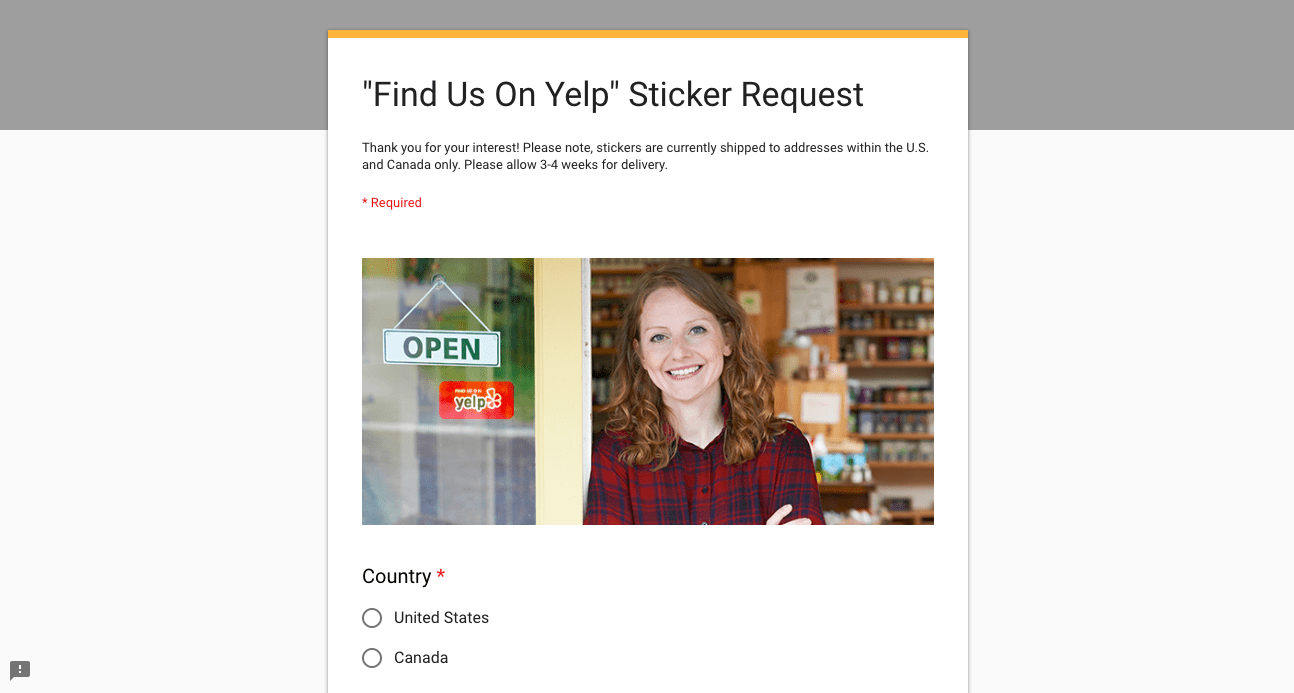Viewport: 1294px width, 693px height.
Task: Click the "Canada" option label
Action: pyautogui.click(x=421, y=658)
